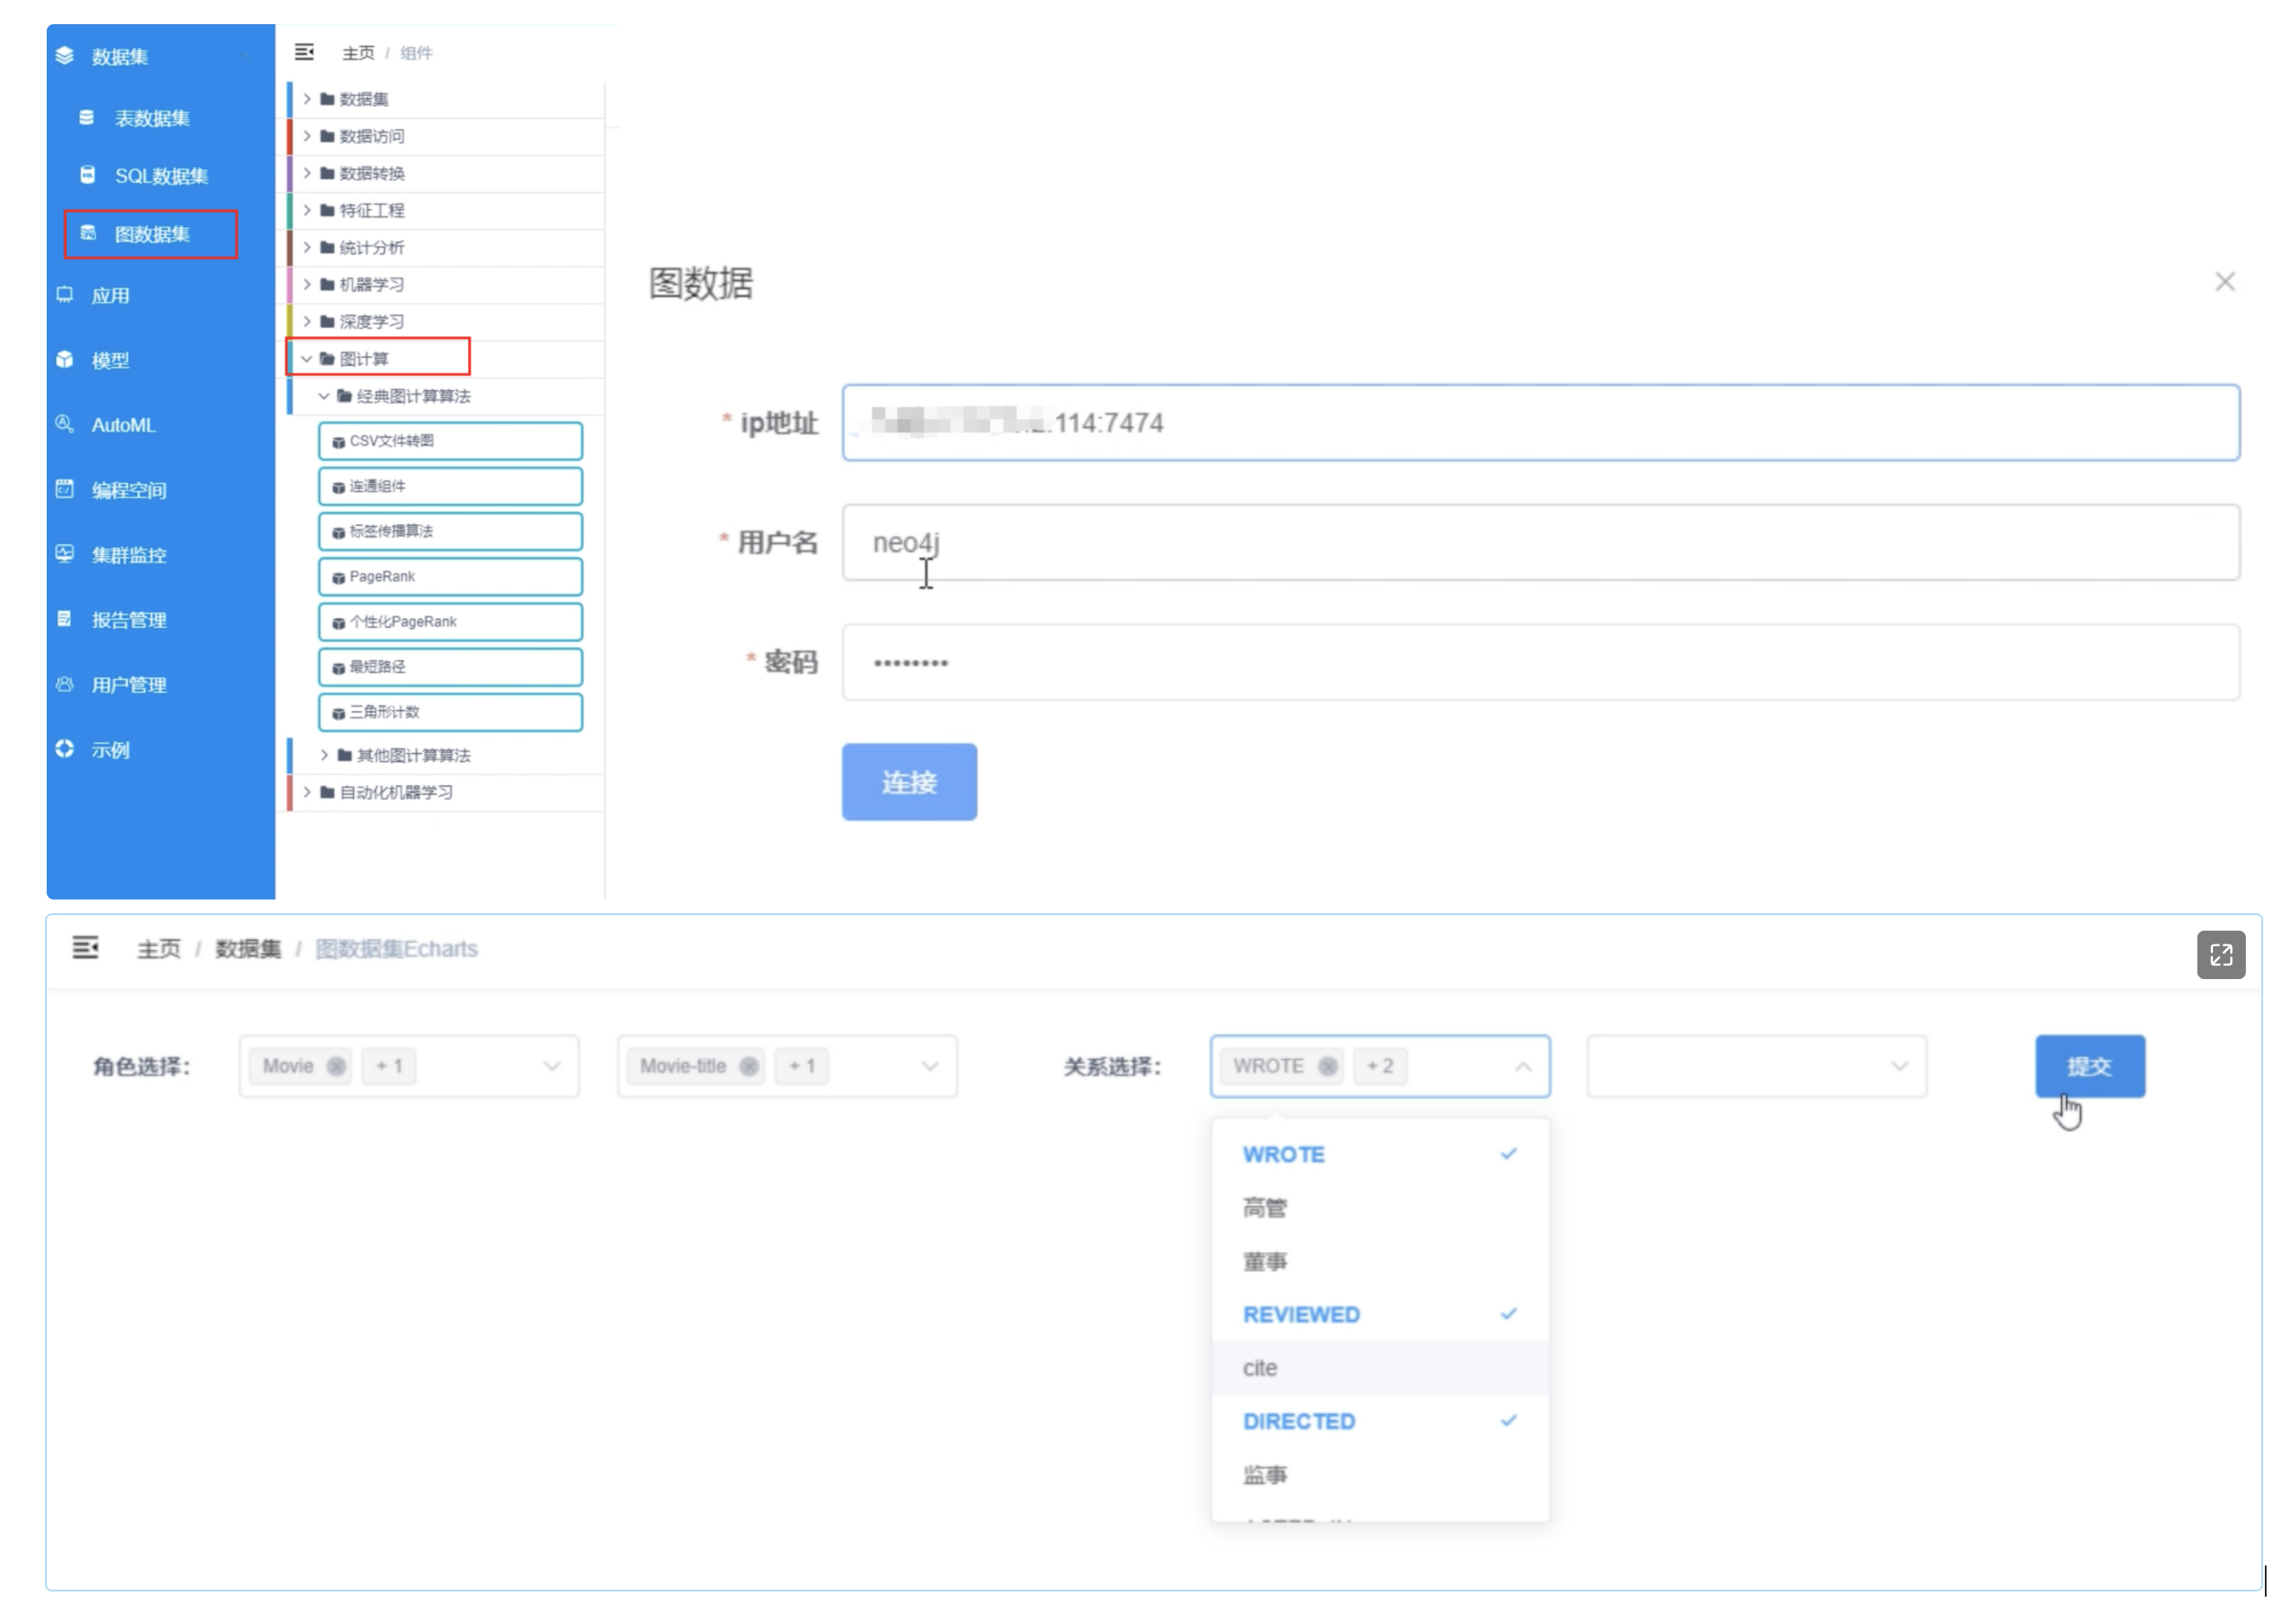Click the fullscreen icon in the Echarts page
The image size is (2296, 1607).
2221,955
